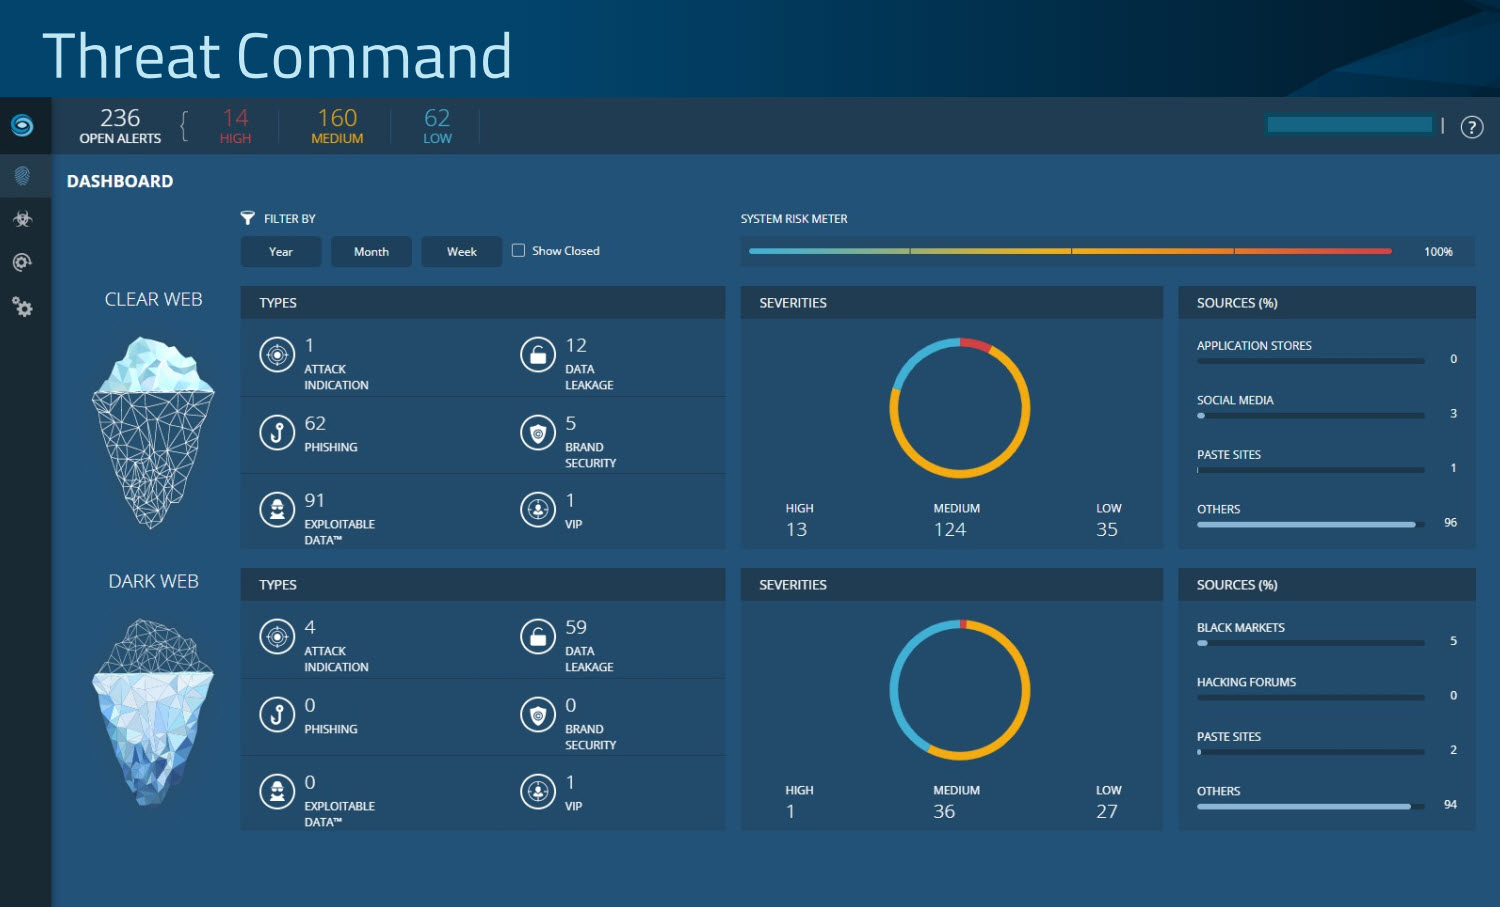Click the filter funnel icon

[248, 218]
